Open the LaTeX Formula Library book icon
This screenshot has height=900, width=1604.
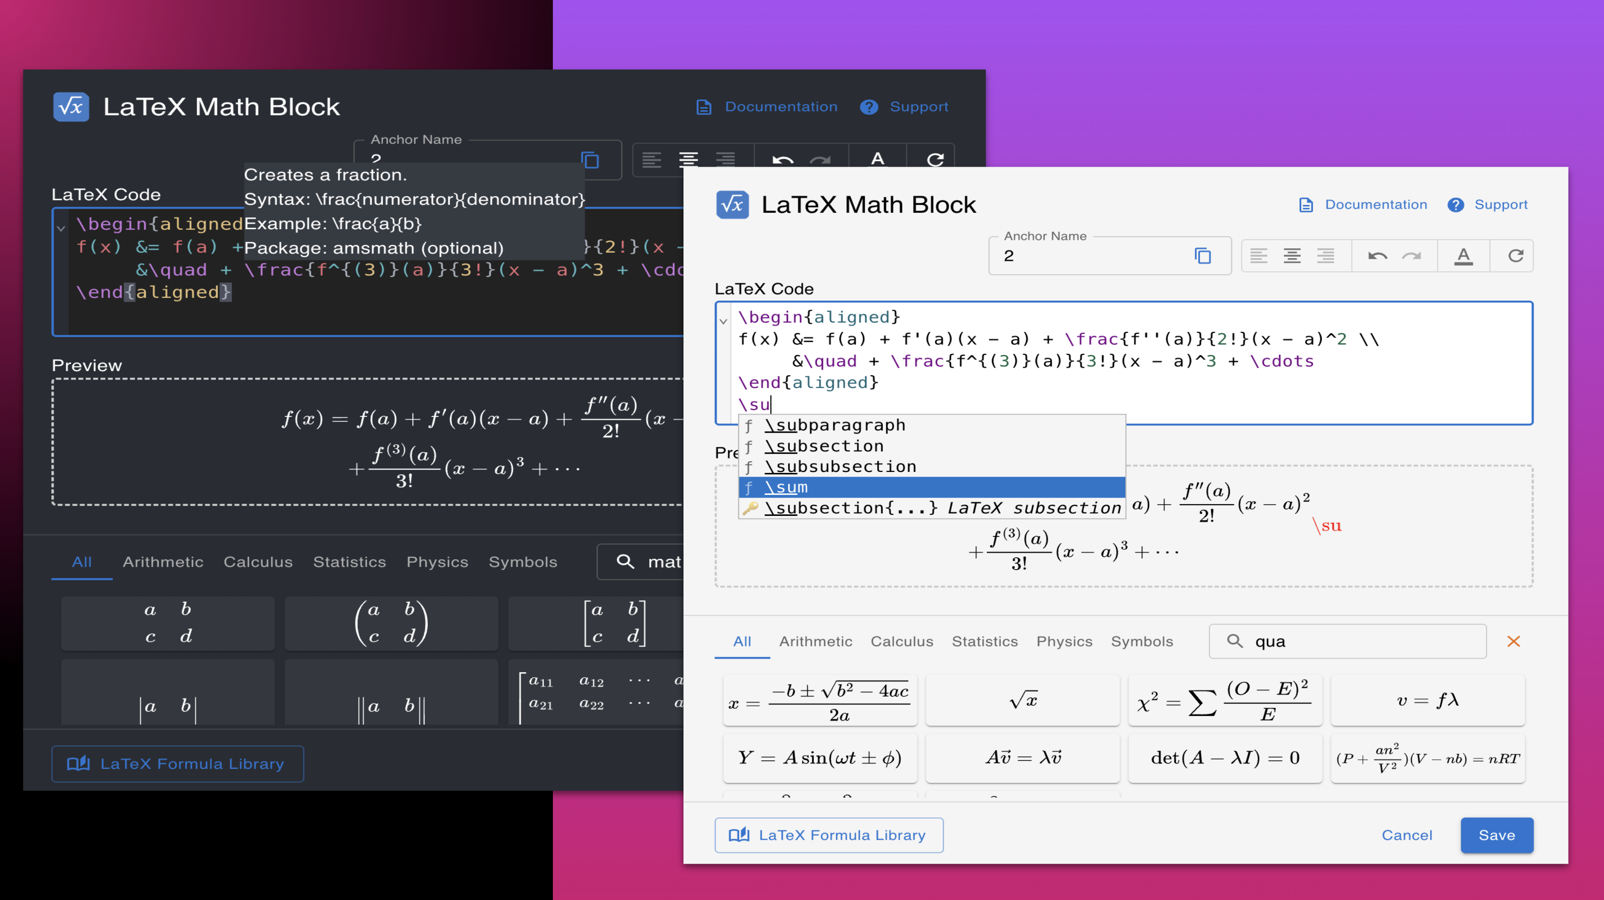[x=740, y=835]
